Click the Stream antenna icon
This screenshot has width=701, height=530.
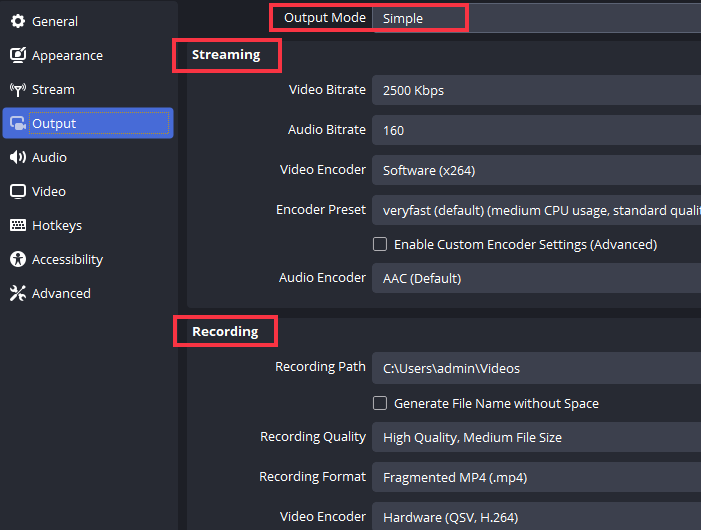coord(17,89)
